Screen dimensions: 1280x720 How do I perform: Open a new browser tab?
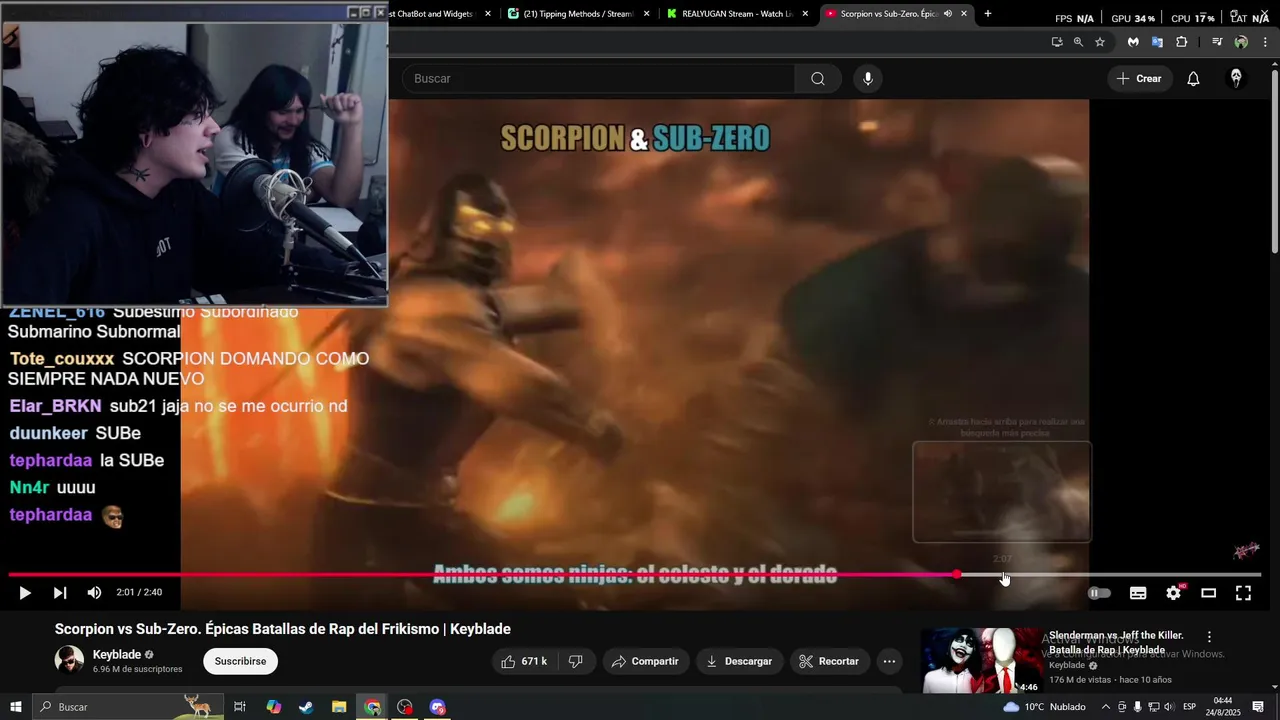[x=988, y=14]
